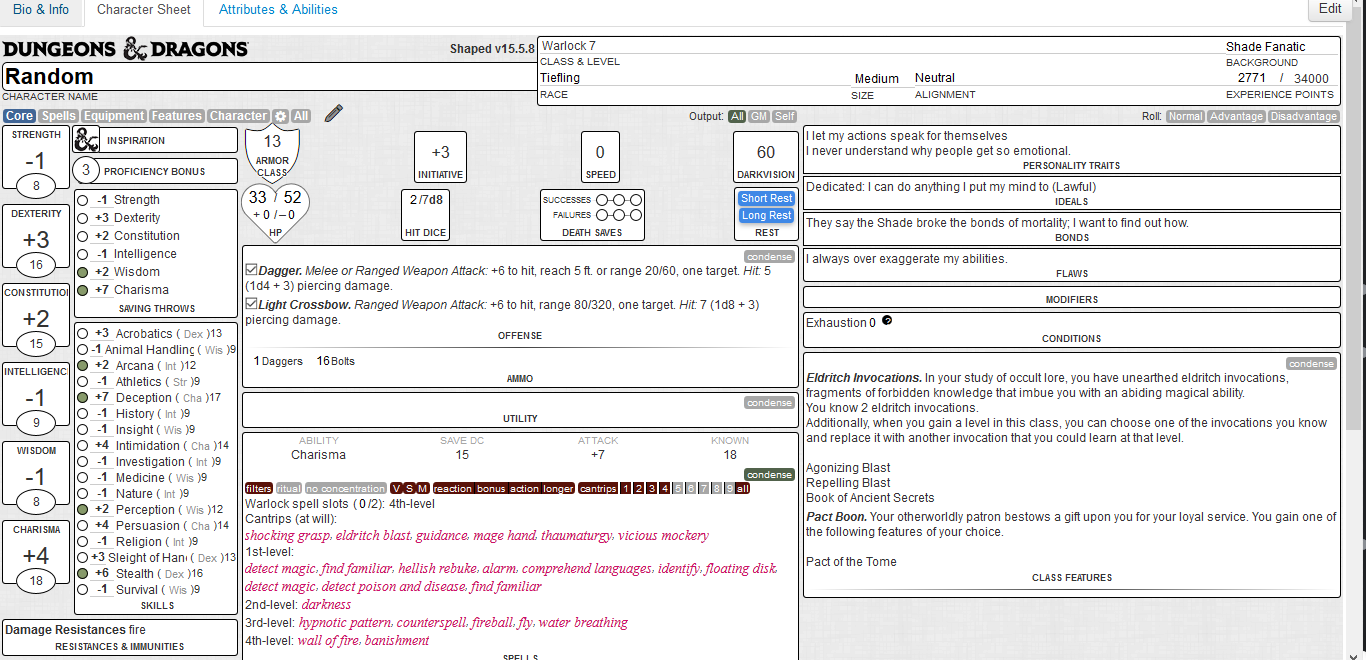This screenshot has width=1366, height=660.
Task: Condense the Class Features section
Action: click(1311, 364)
